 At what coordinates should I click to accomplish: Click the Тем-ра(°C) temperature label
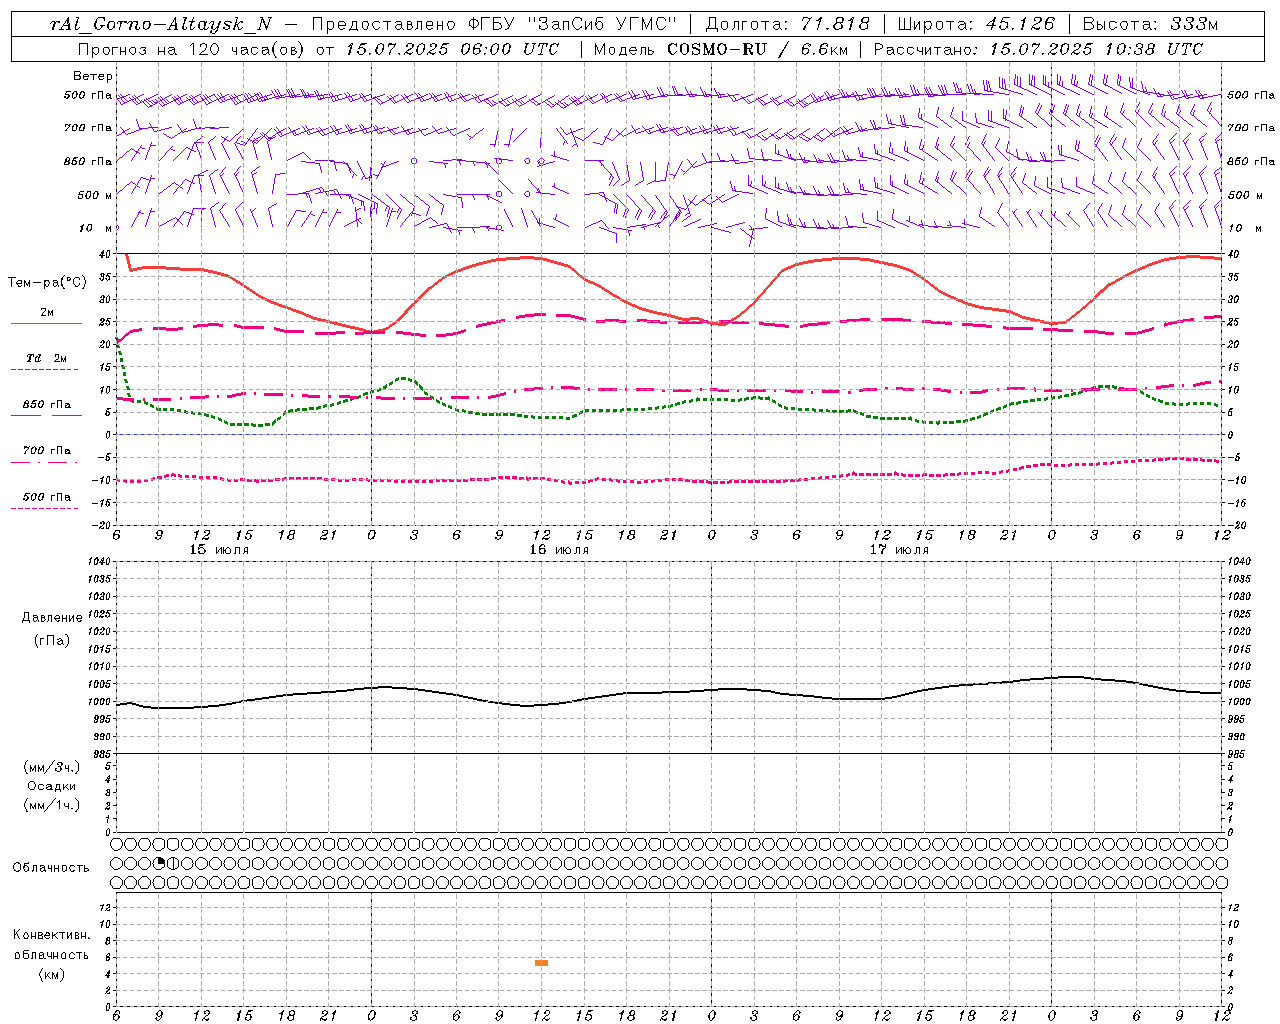[x=47, y=283]
